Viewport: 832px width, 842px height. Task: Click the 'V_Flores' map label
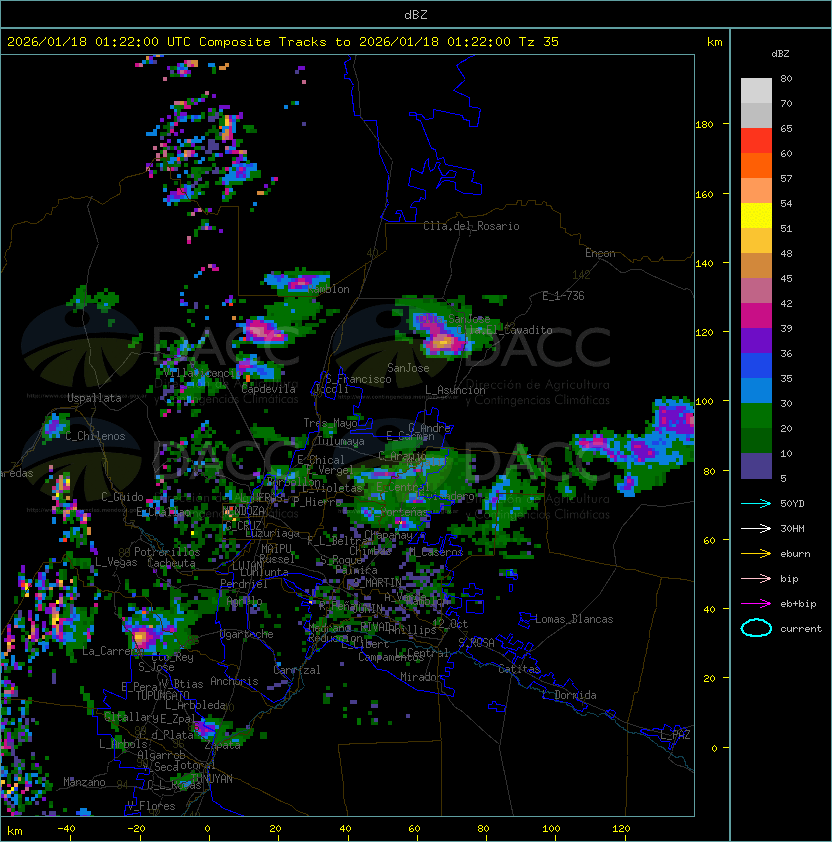(151, 806)
